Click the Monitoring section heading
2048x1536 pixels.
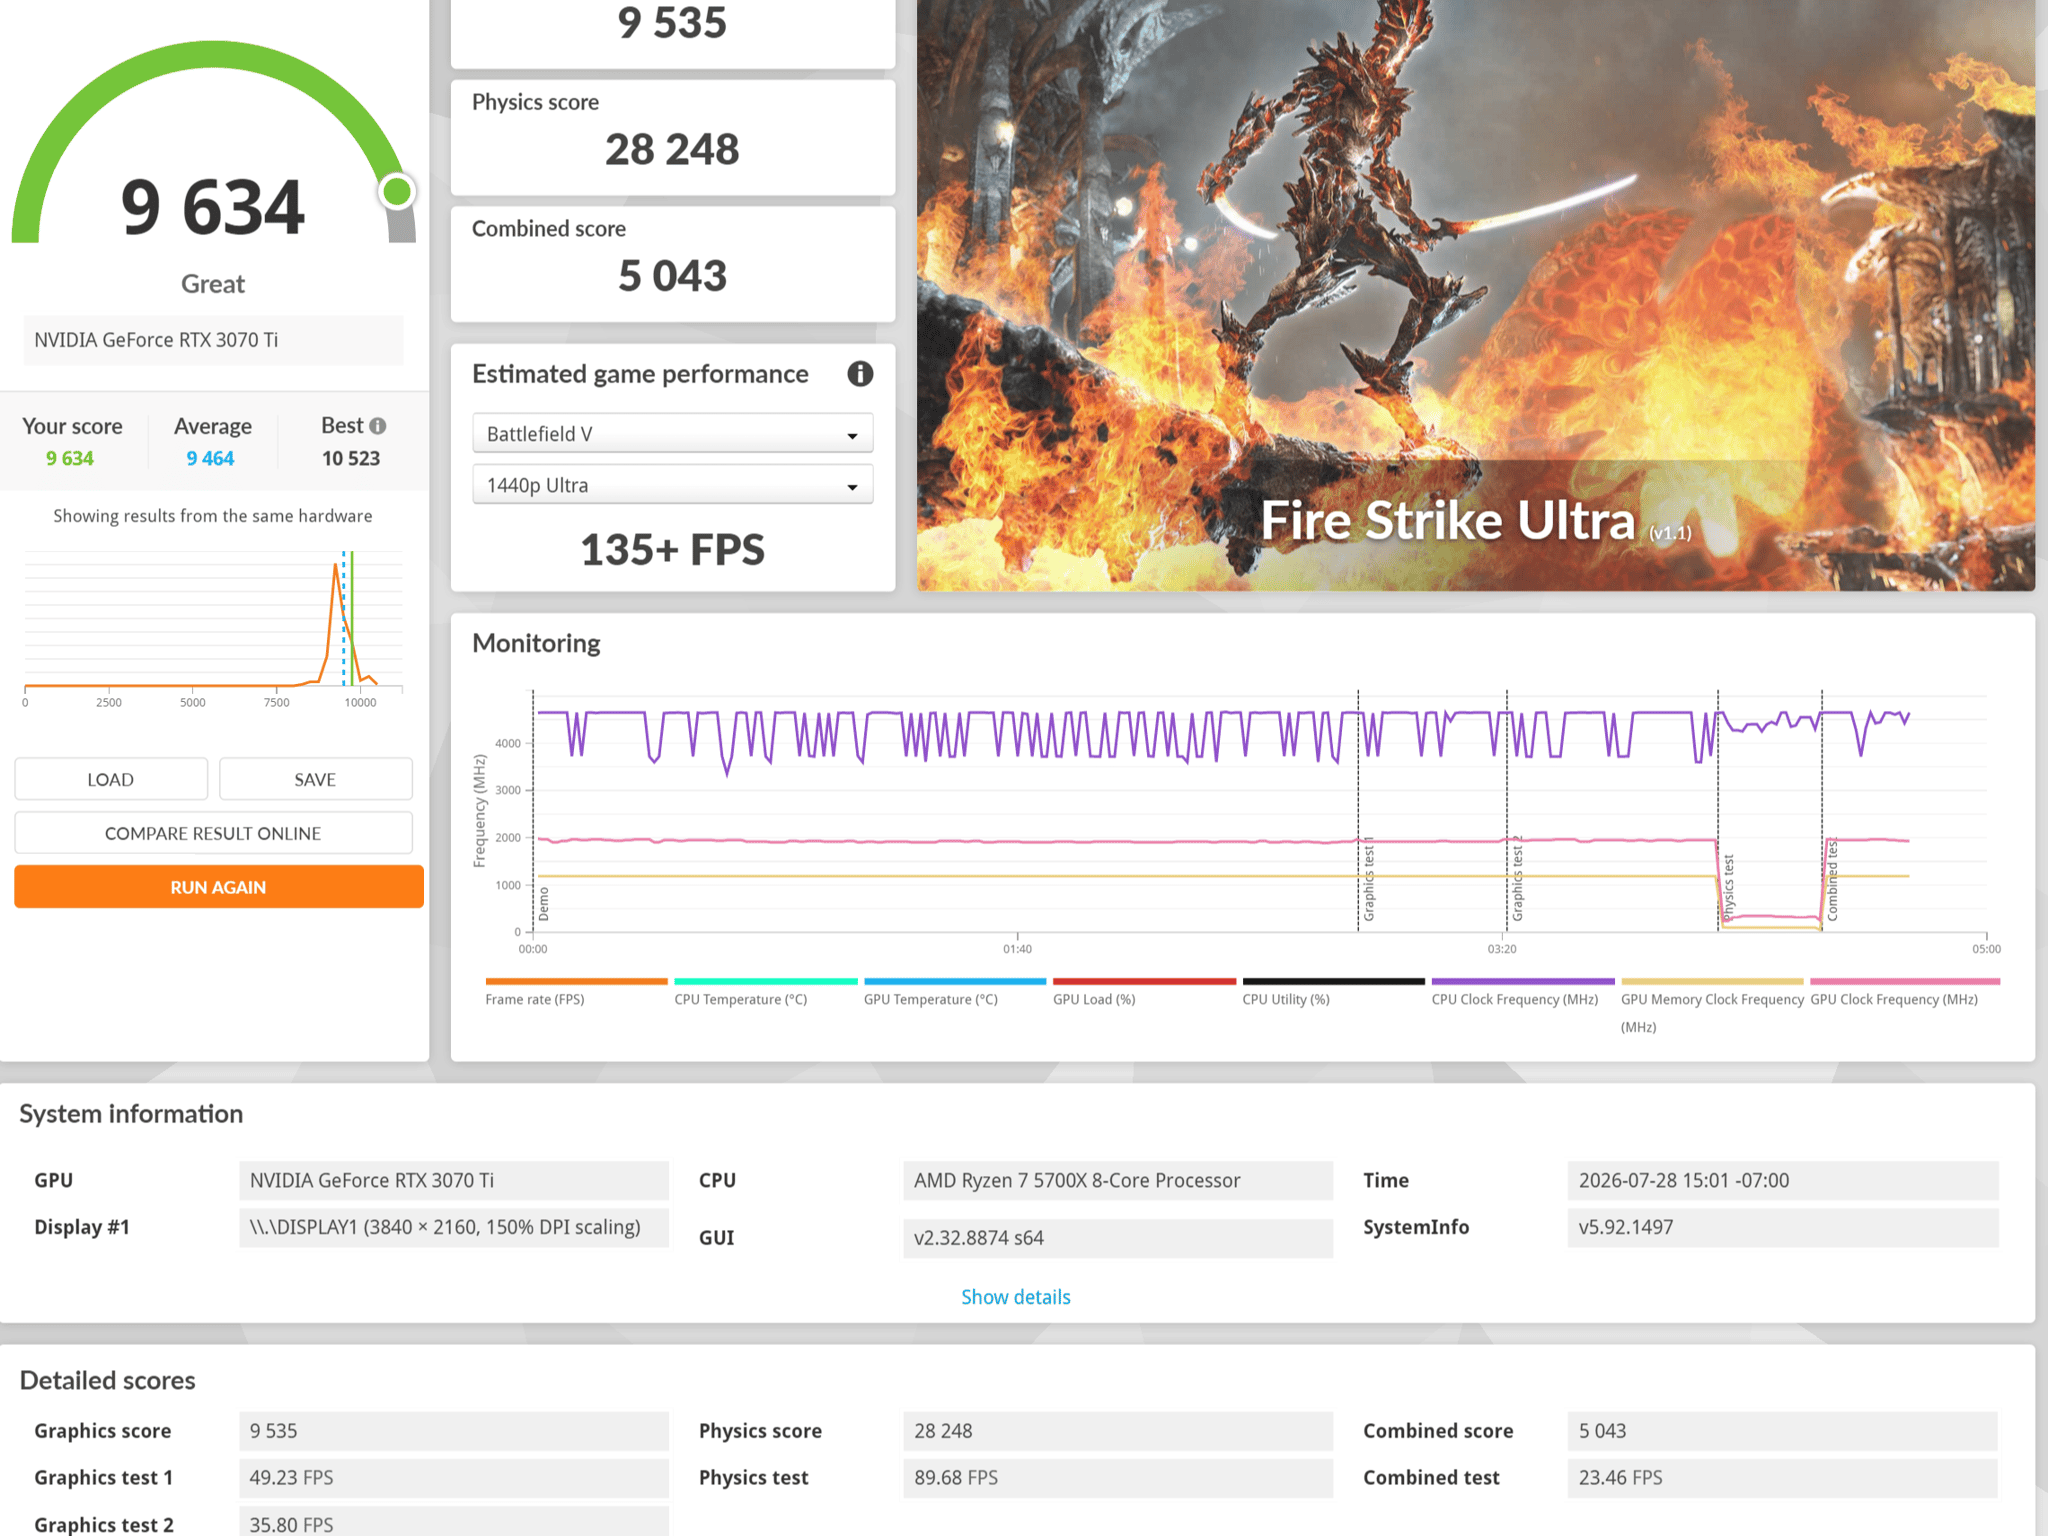[x=536, y=643]
